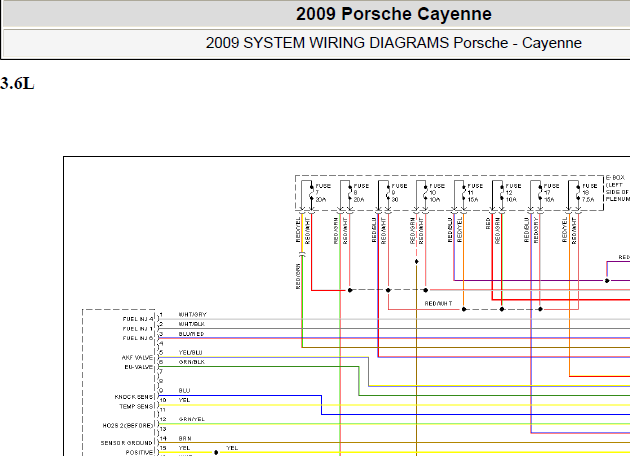Click the horizontal RED/WHT wire label

tap(438, 304)
